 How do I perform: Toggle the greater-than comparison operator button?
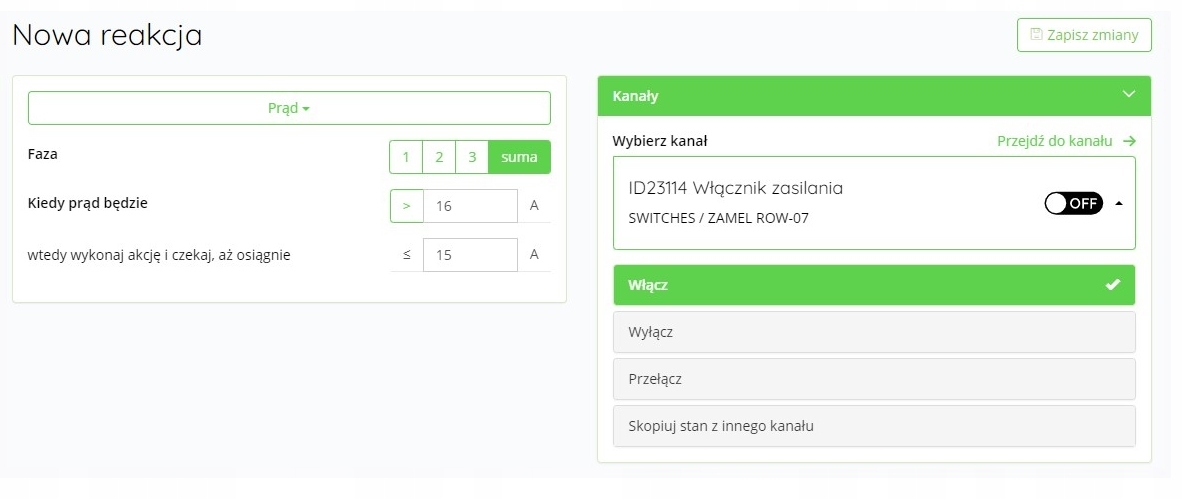coord(406,205)
